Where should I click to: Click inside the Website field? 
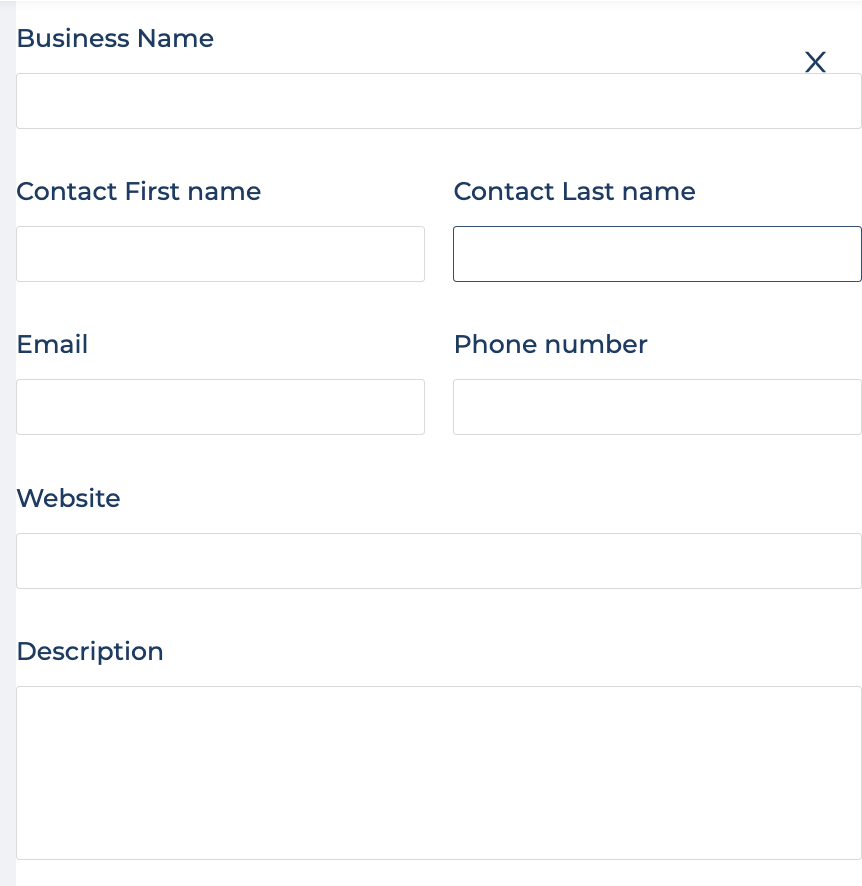pos(439,561)
